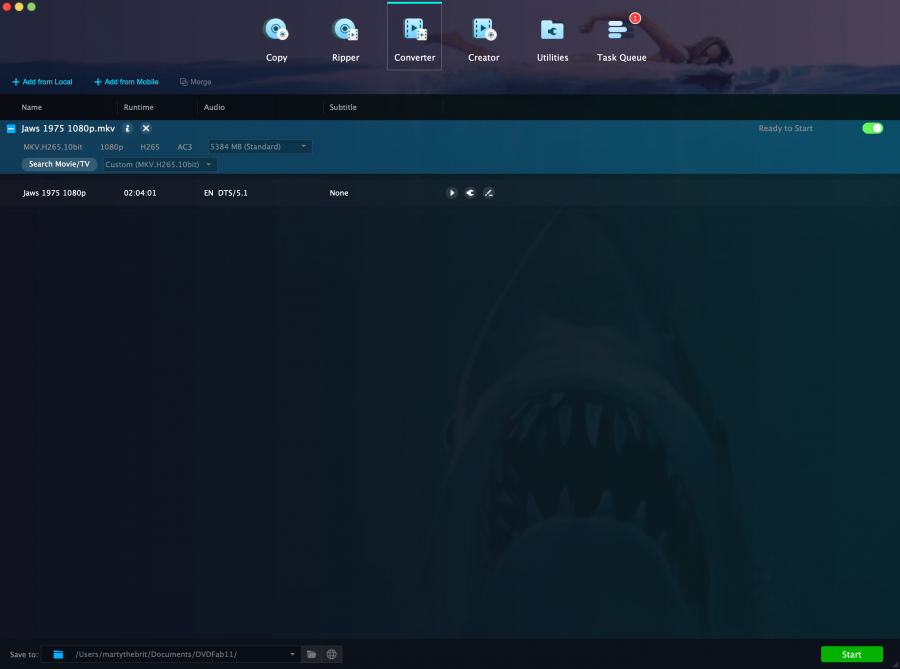This screenshot has width=900, height=669.
Task: Click the globe icon beside save path
Action: [x=332, y=654]
